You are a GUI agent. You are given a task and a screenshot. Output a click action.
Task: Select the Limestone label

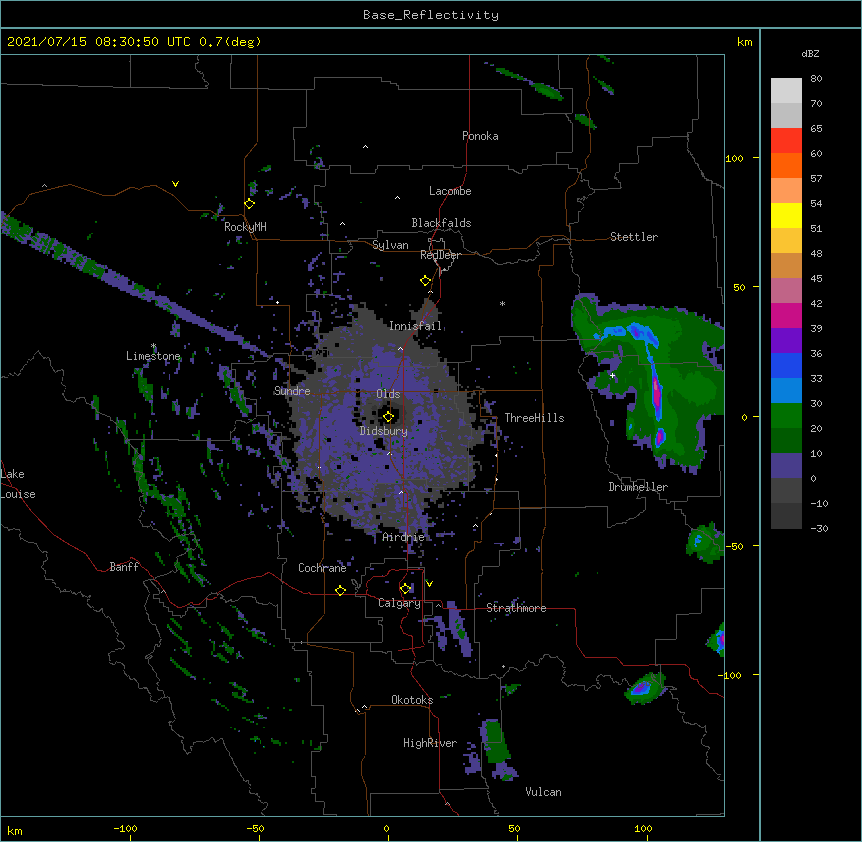pos(153,356)
